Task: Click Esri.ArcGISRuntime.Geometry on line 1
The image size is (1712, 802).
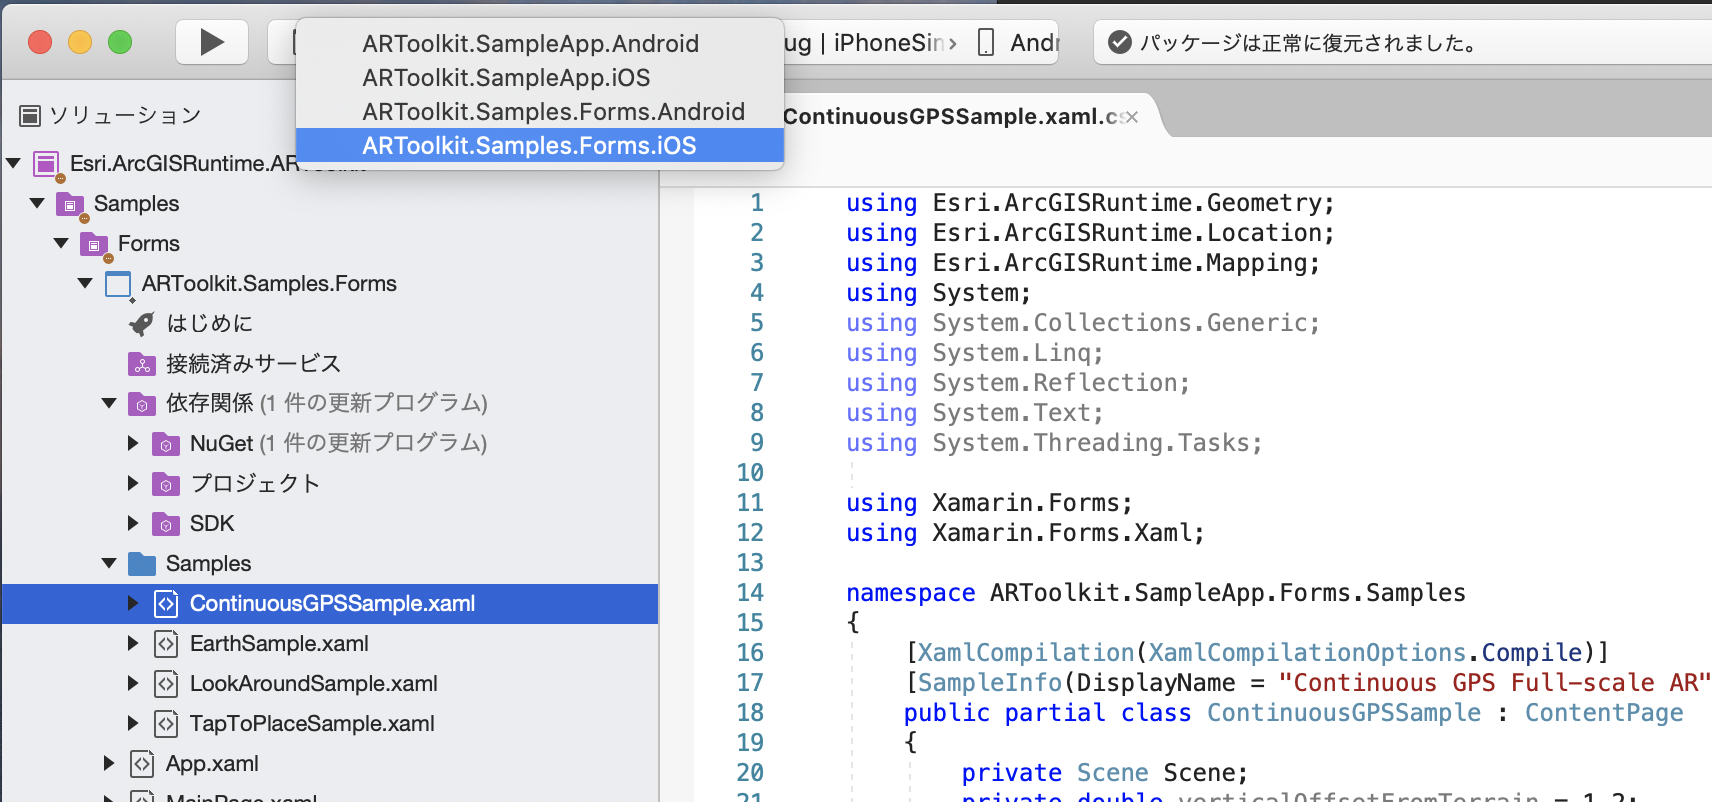Action: pyautogui.click(x=1126, y=203)
